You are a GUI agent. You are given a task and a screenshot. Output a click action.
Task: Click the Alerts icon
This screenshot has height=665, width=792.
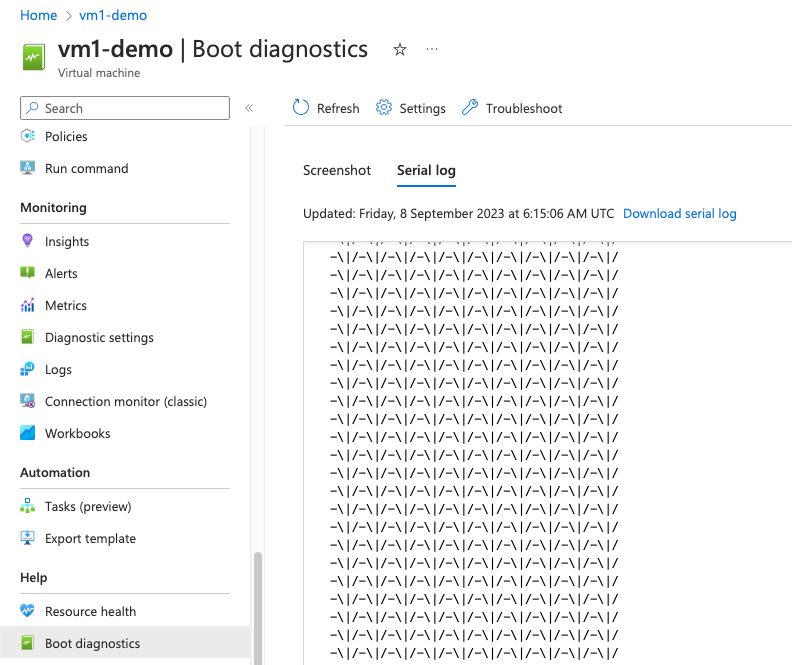[28, 273]
